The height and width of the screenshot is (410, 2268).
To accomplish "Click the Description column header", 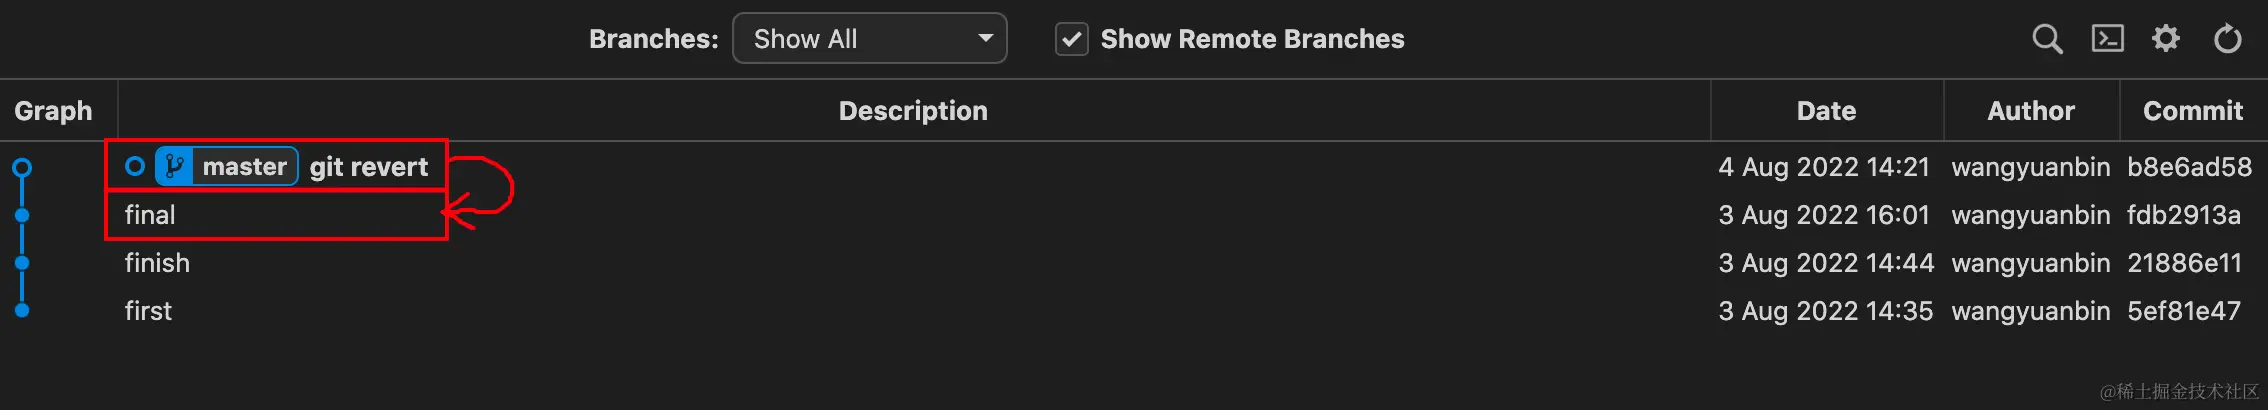I will [913, 111].
